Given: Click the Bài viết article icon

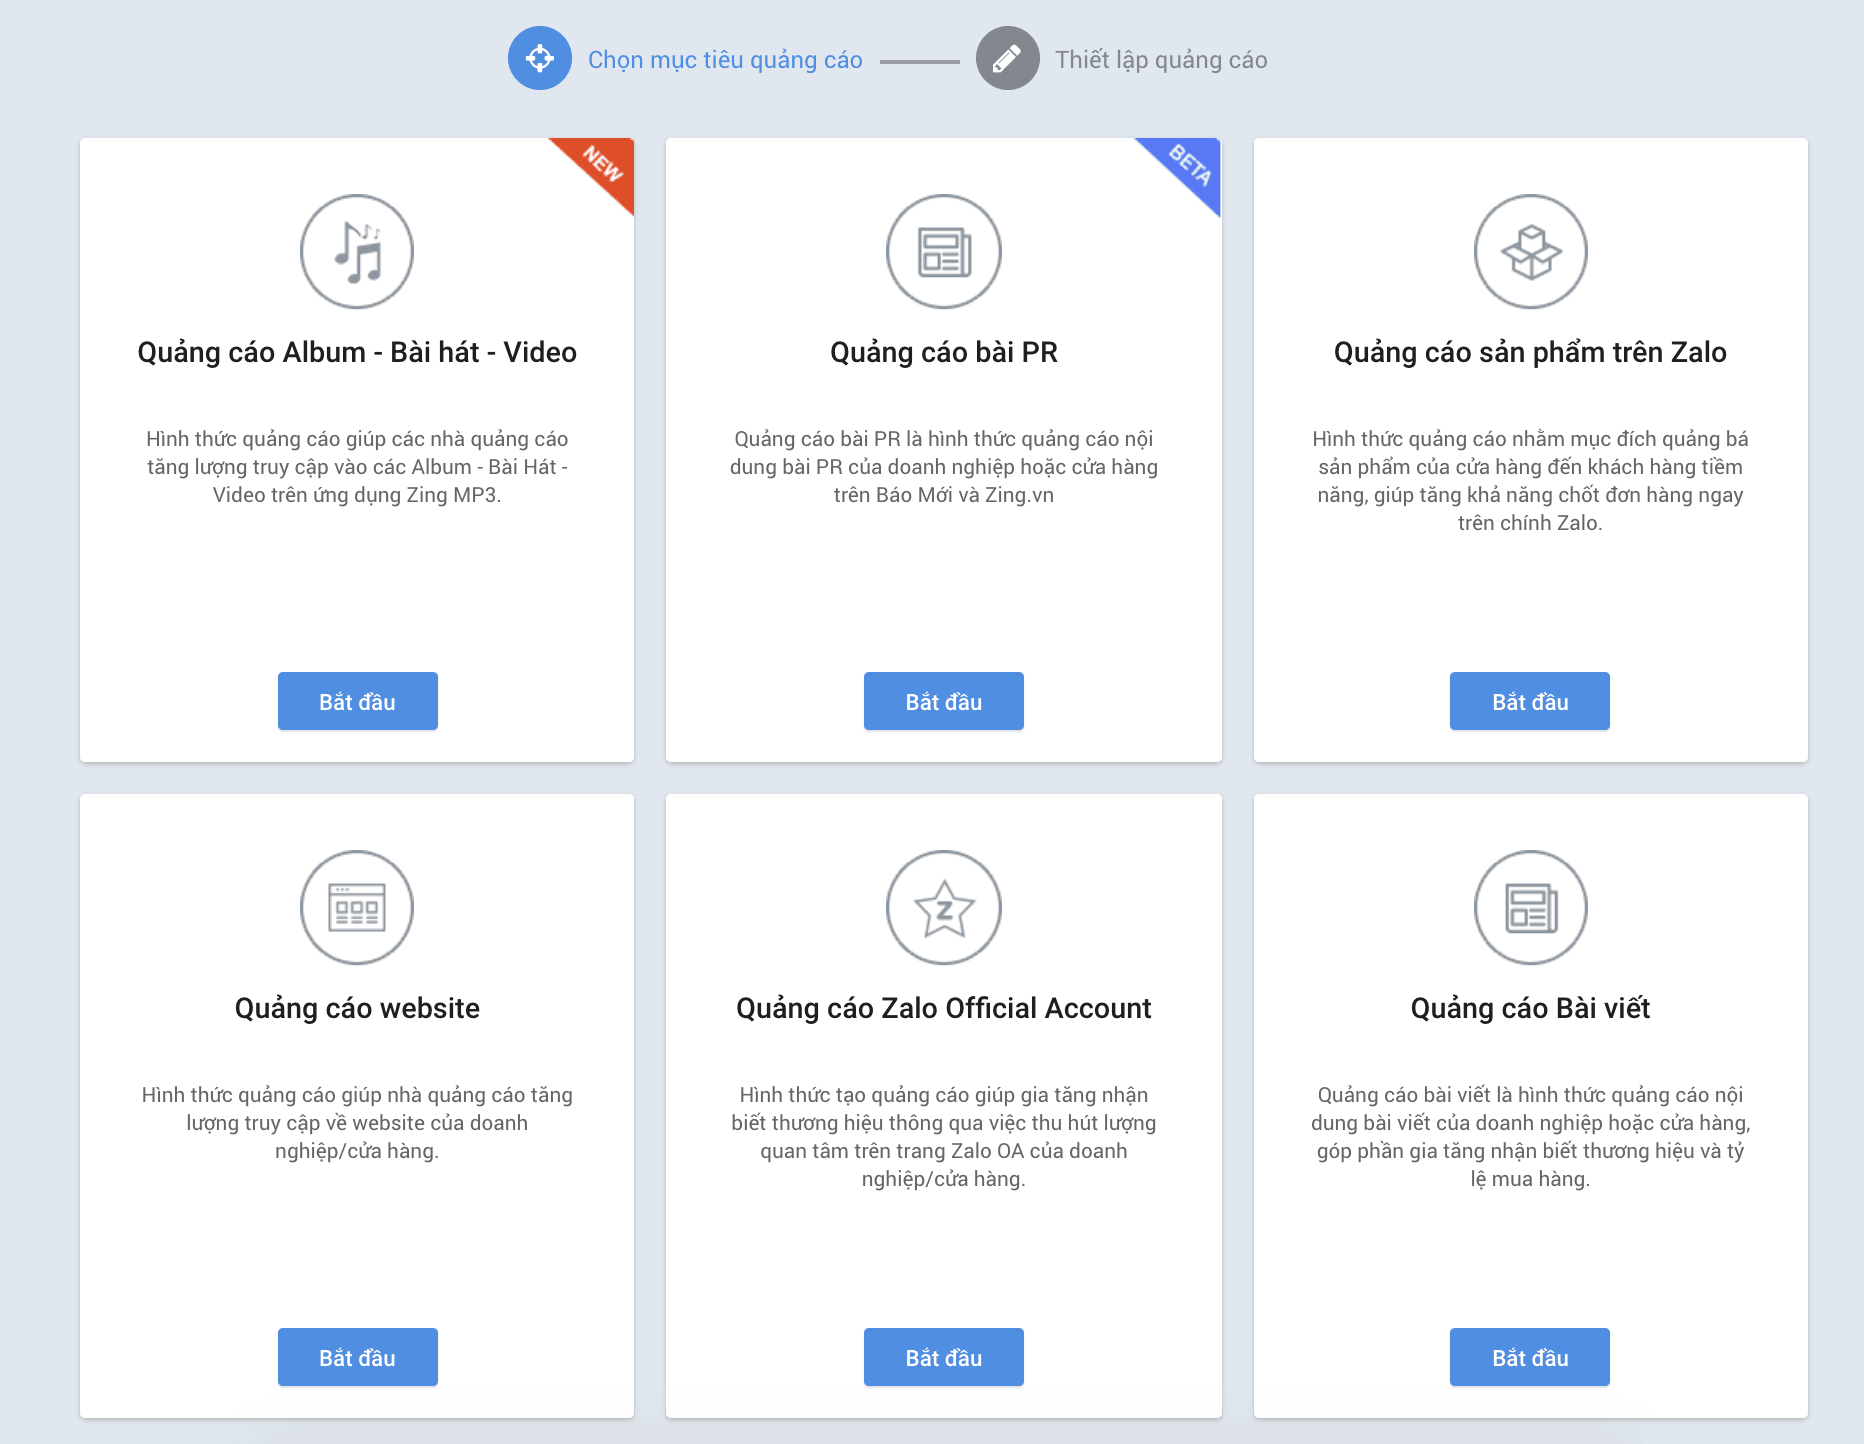Looking at the screenshot, I should click(1530, 908).
